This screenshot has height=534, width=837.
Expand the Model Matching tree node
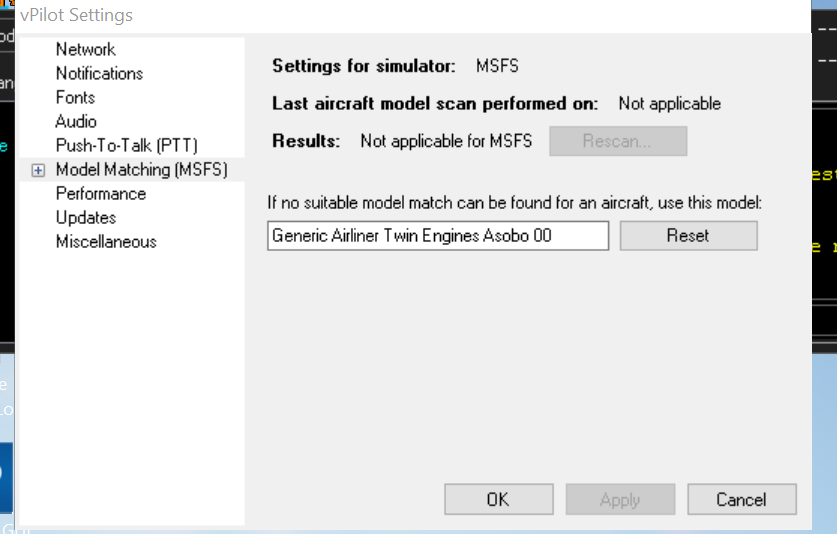pos(38,170)
